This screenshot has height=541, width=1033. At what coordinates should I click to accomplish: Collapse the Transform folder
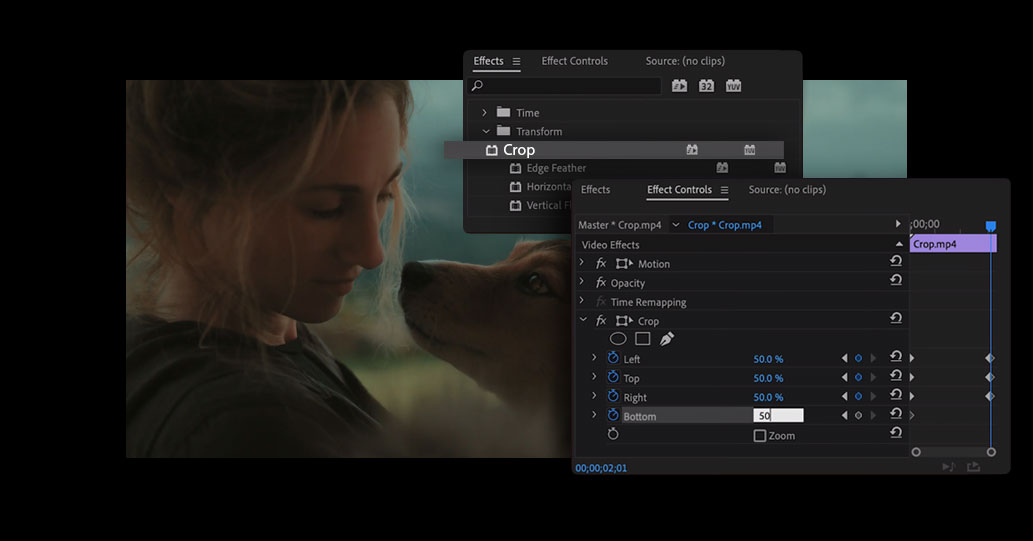pyautogui.click(x=486, y=132)
